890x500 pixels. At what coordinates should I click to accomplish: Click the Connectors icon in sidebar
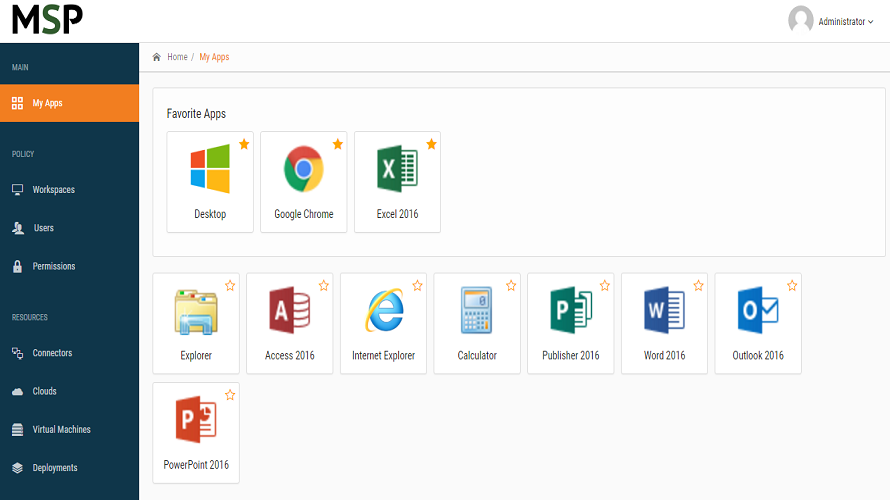coord(18,353)
